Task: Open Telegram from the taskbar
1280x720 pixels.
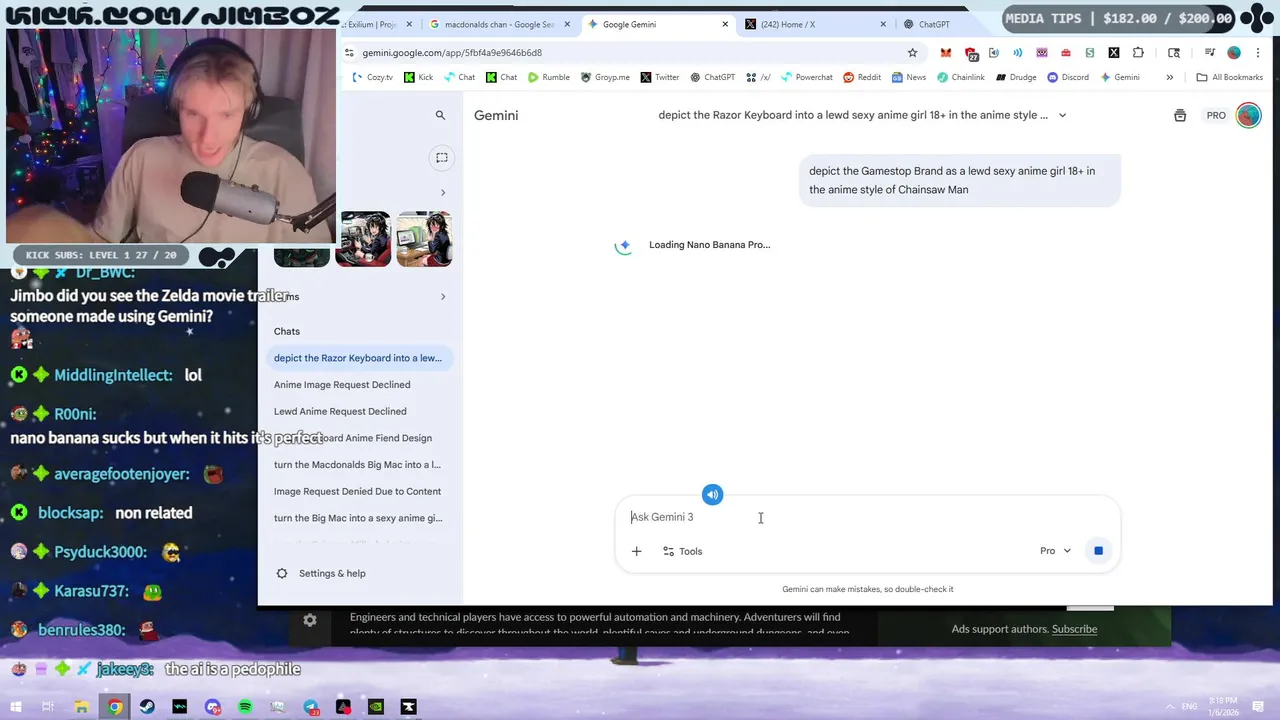Action: [x=311, y=707]
